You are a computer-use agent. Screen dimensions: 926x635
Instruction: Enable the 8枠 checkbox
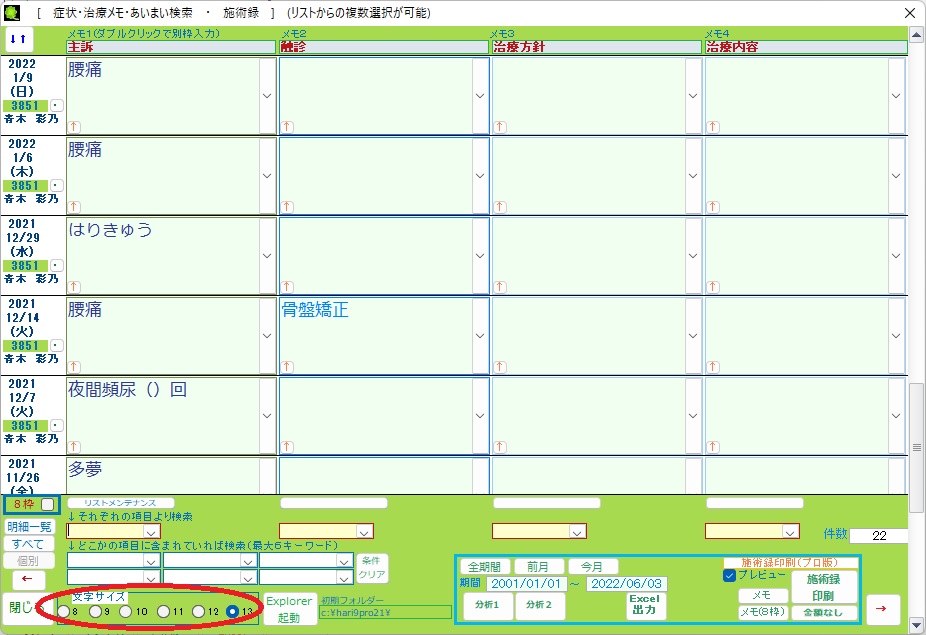(x=48, y=504)
